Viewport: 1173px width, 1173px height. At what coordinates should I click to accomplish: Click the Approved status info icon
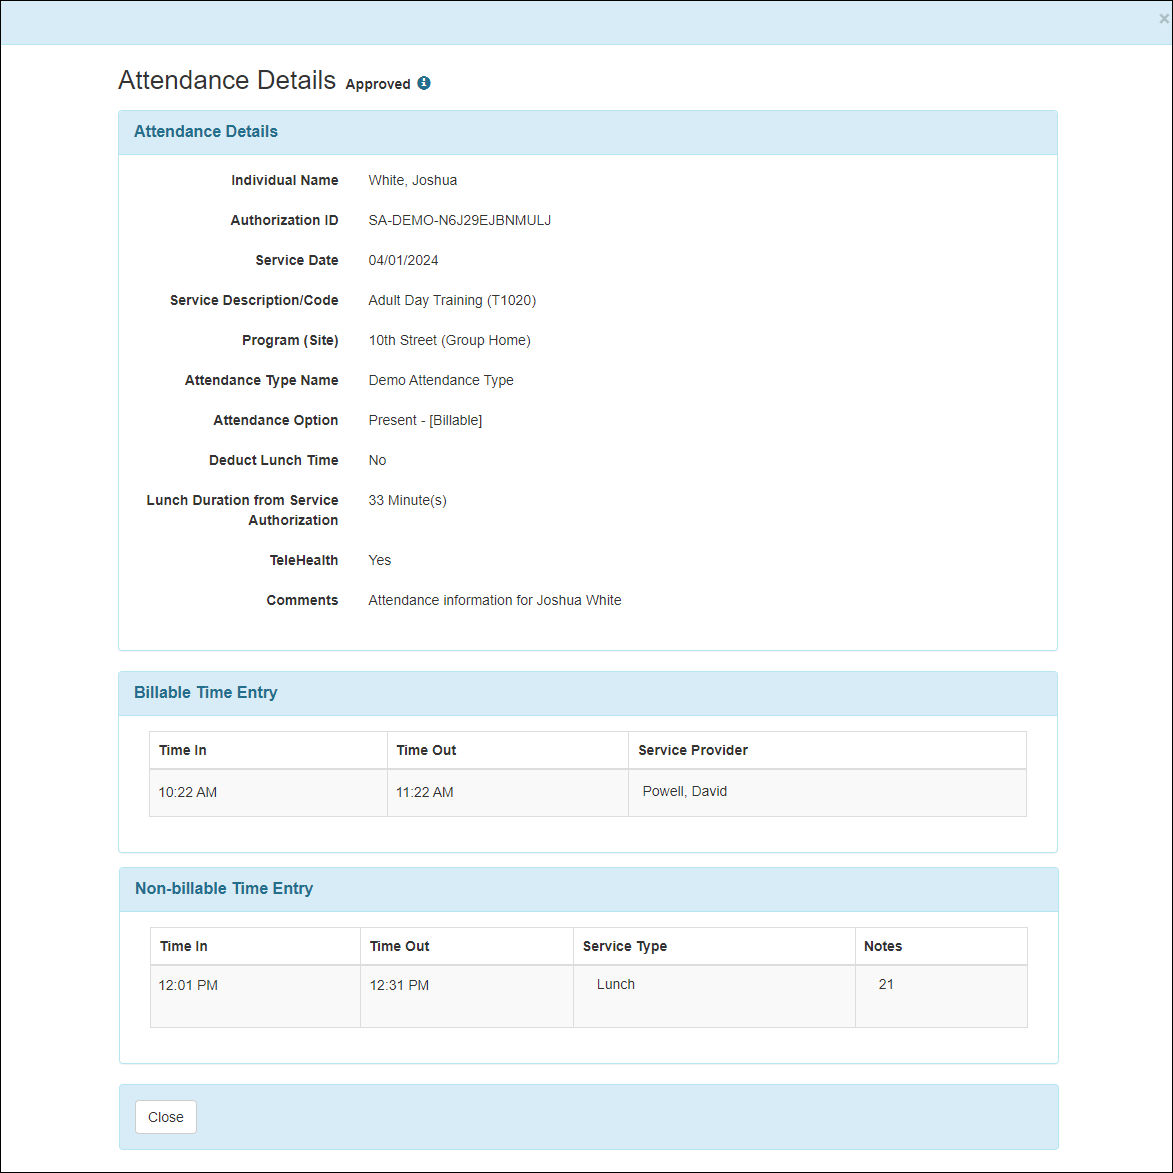coord(423,83)
